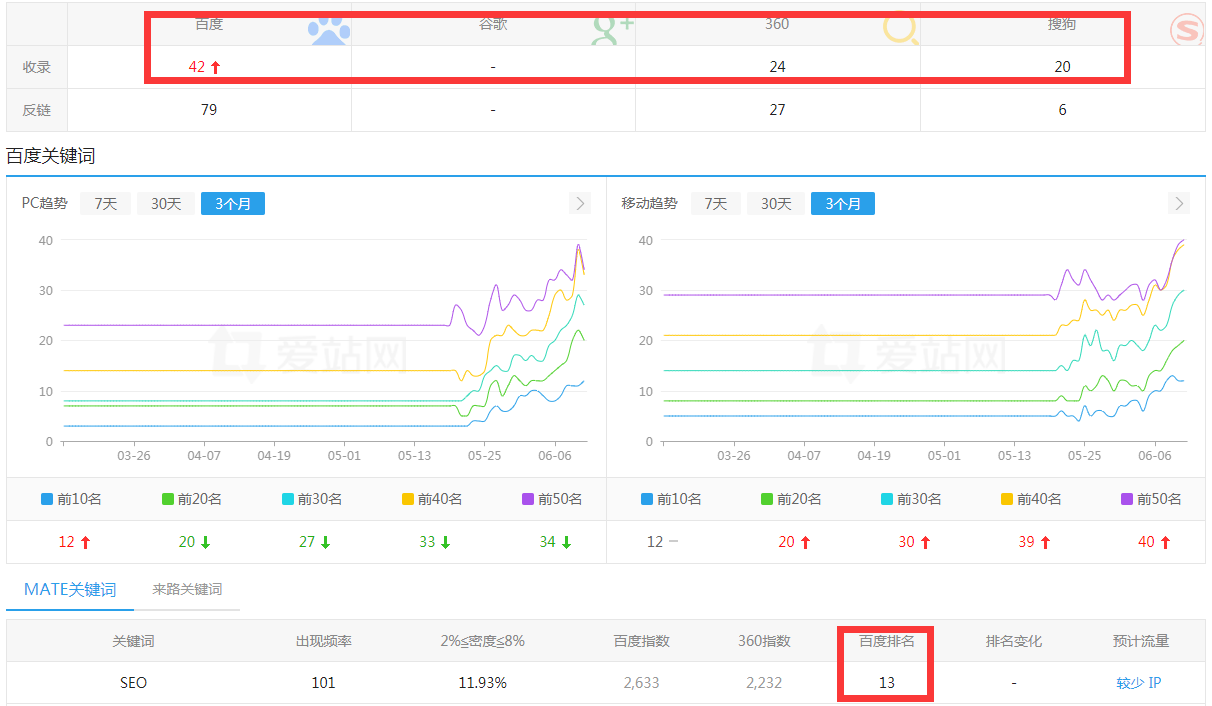
Task: Toggle 前10名 legend in mobile chart
Action: pos(672,499)
